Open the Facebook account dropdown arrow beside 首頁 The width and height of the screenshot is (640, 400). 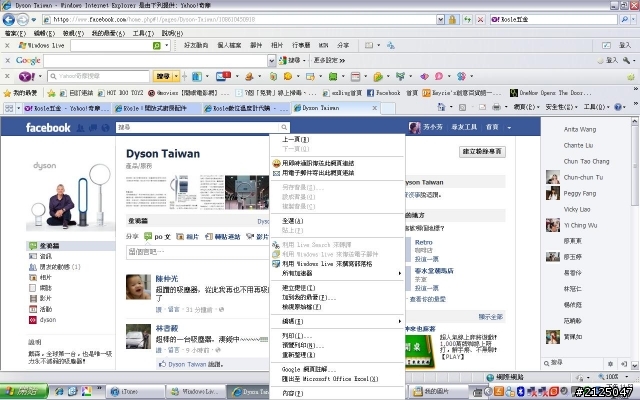(x=509, y=128)
